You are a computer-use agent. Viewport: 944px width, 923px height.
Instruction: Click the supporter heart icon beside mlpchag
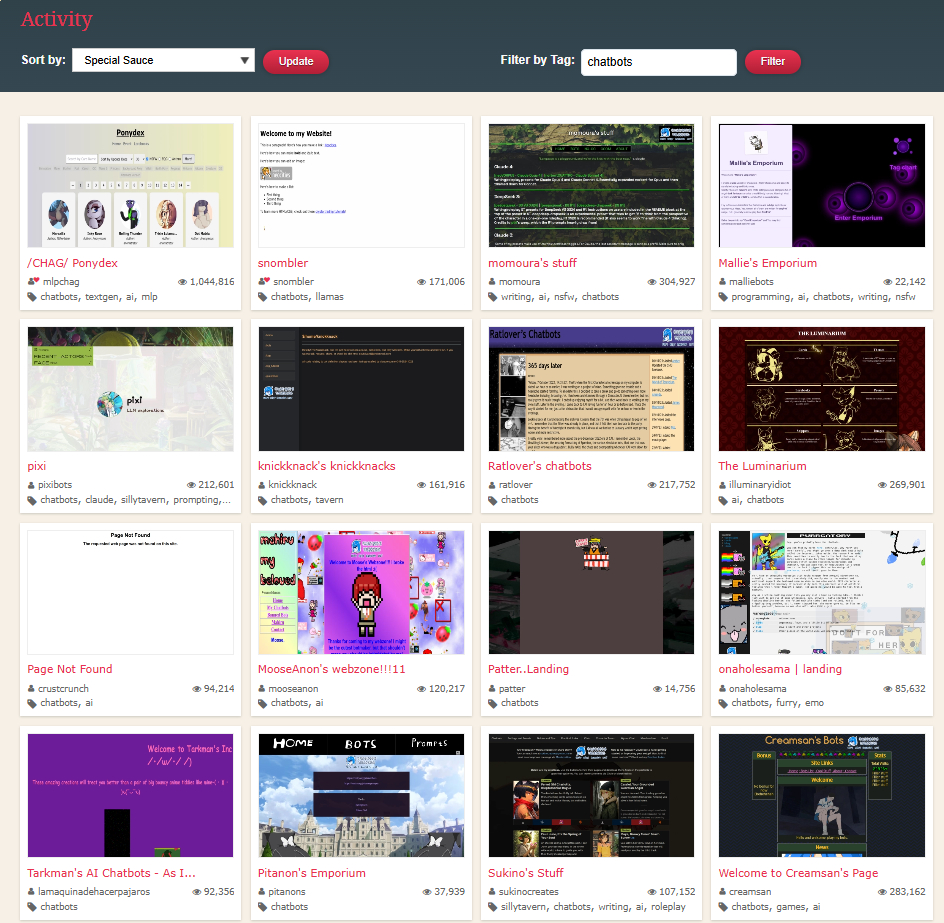tap(36, 280)
